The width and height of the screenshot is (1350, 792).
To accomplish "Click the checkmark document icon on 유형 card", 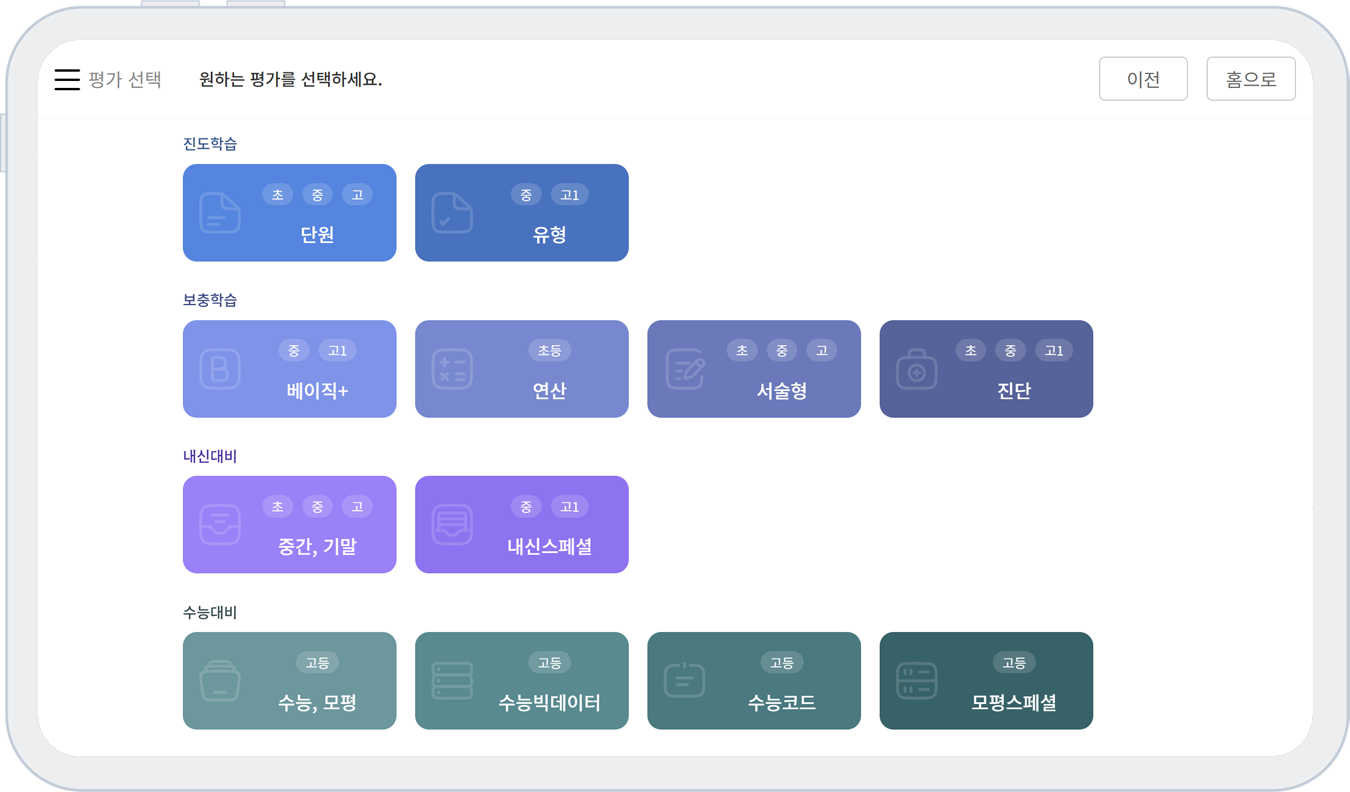I will (452, 213).
